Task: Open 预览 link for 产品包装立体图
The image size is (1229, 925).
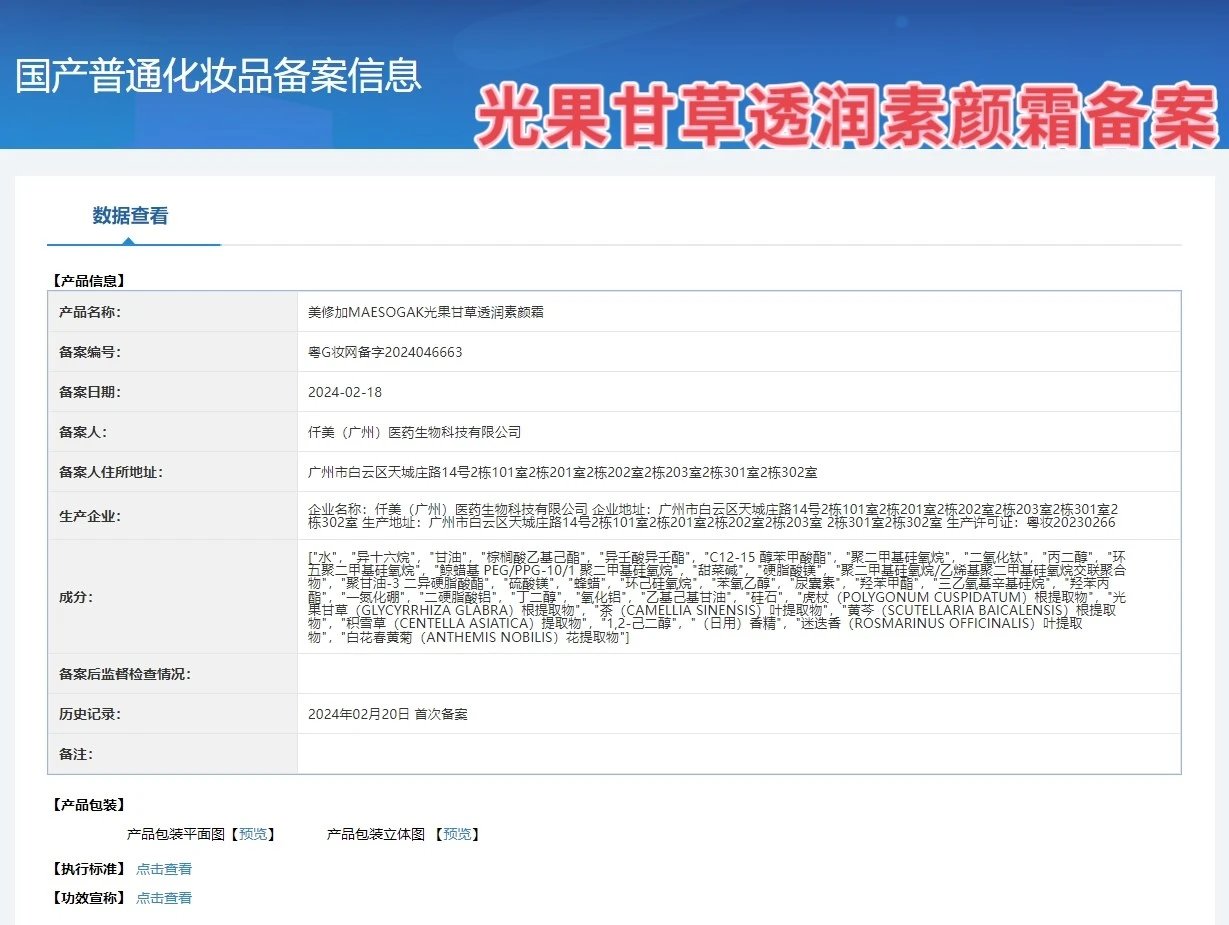Action: (457, 834)
